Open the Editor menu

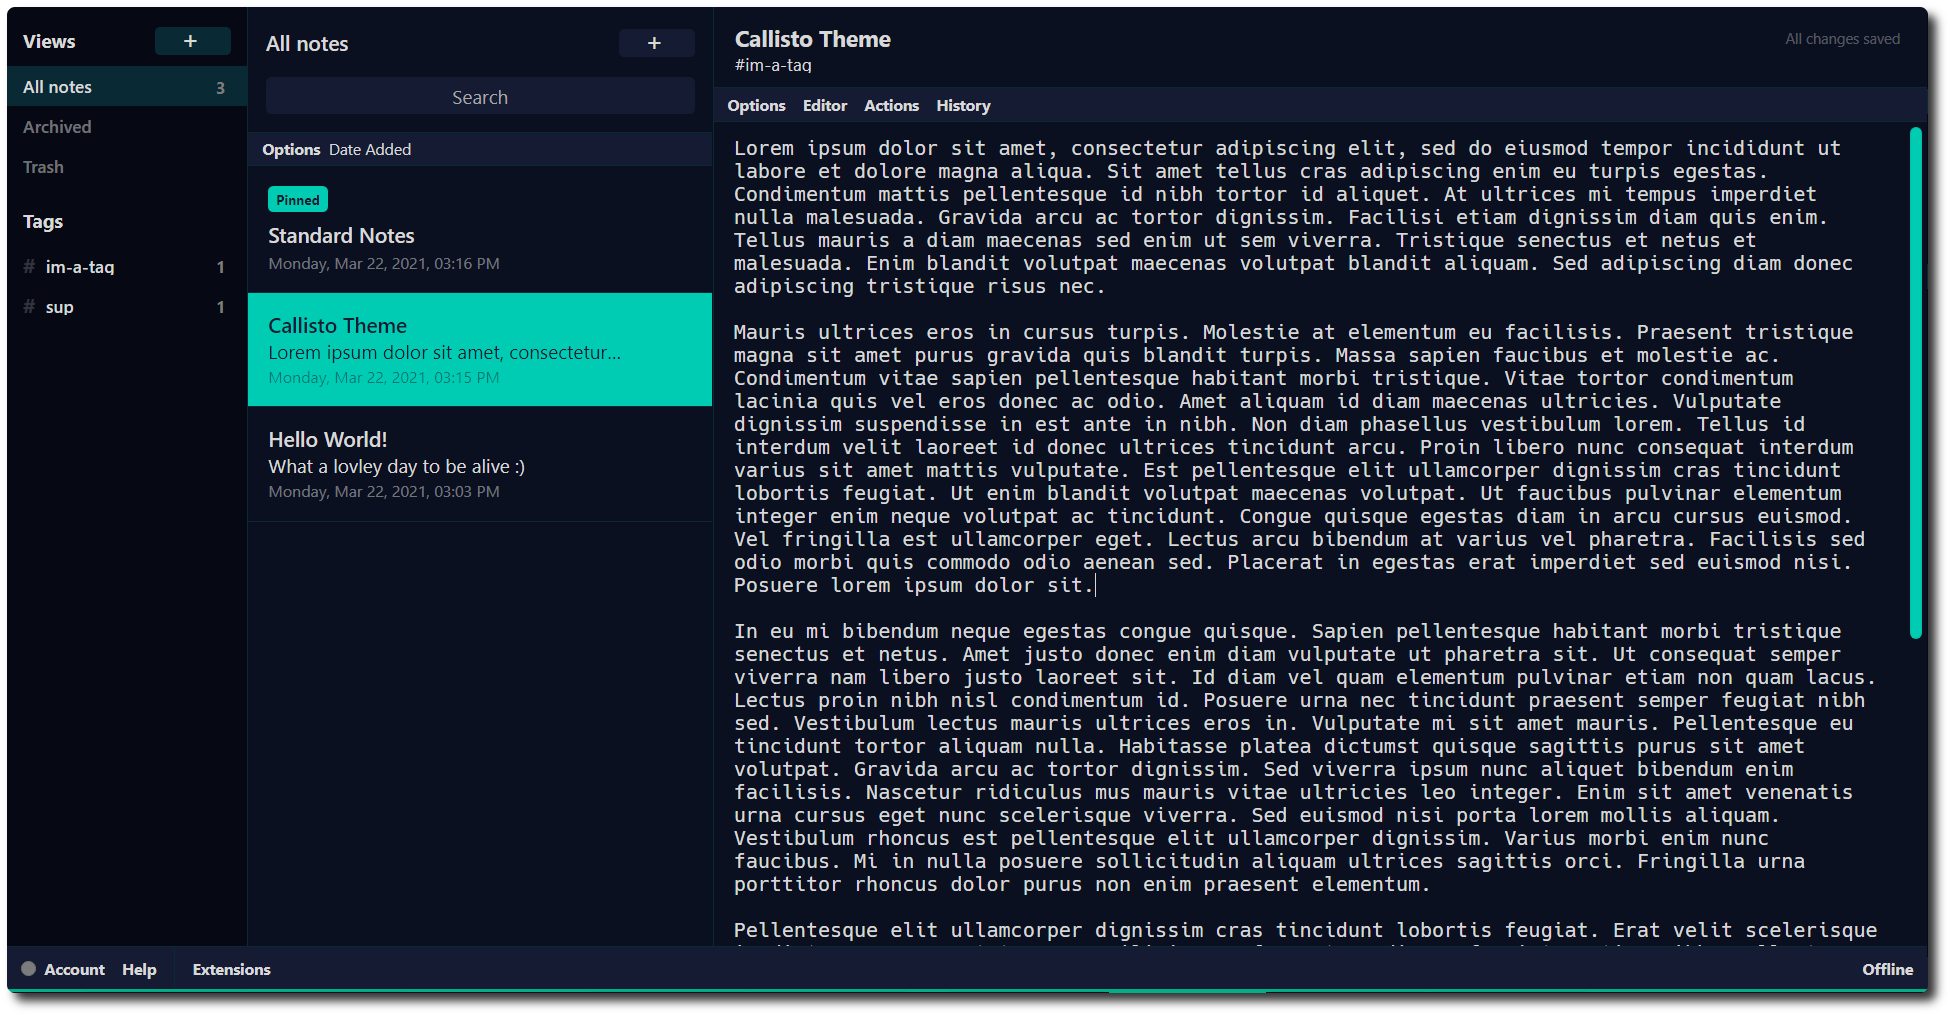824,105
